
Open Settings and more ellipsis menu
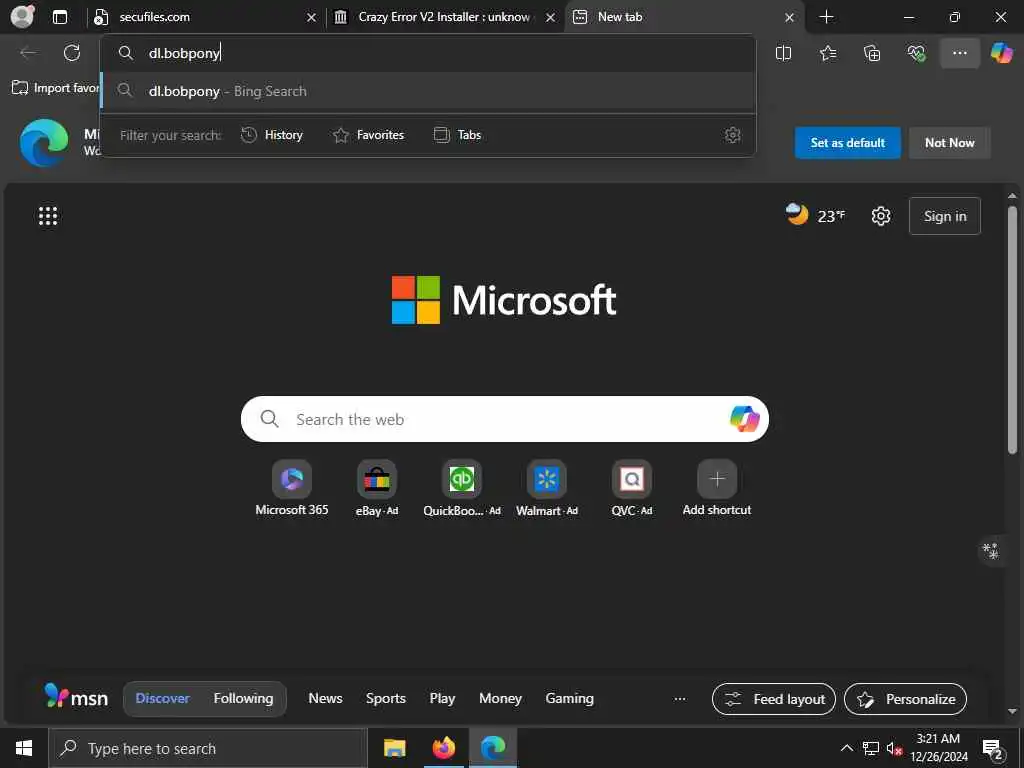pos(959,53)
